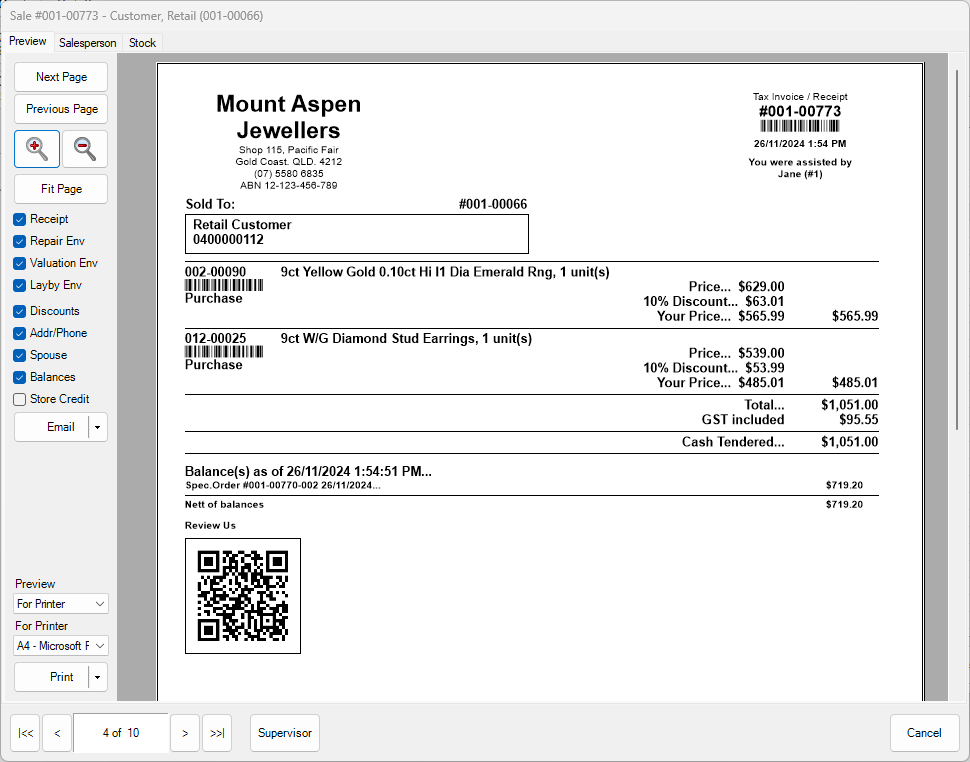Uncheck the Balances option
The width and height of the screenshot is (970, 762).
[18, 377]
